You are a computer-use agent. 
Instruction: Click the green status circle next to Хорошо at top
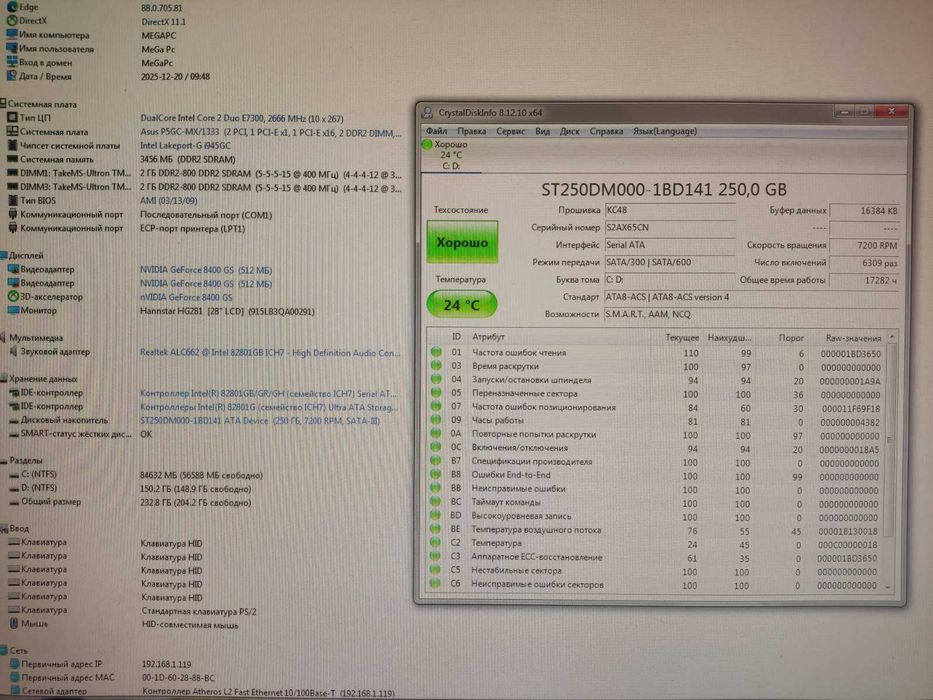click(427, 144)
